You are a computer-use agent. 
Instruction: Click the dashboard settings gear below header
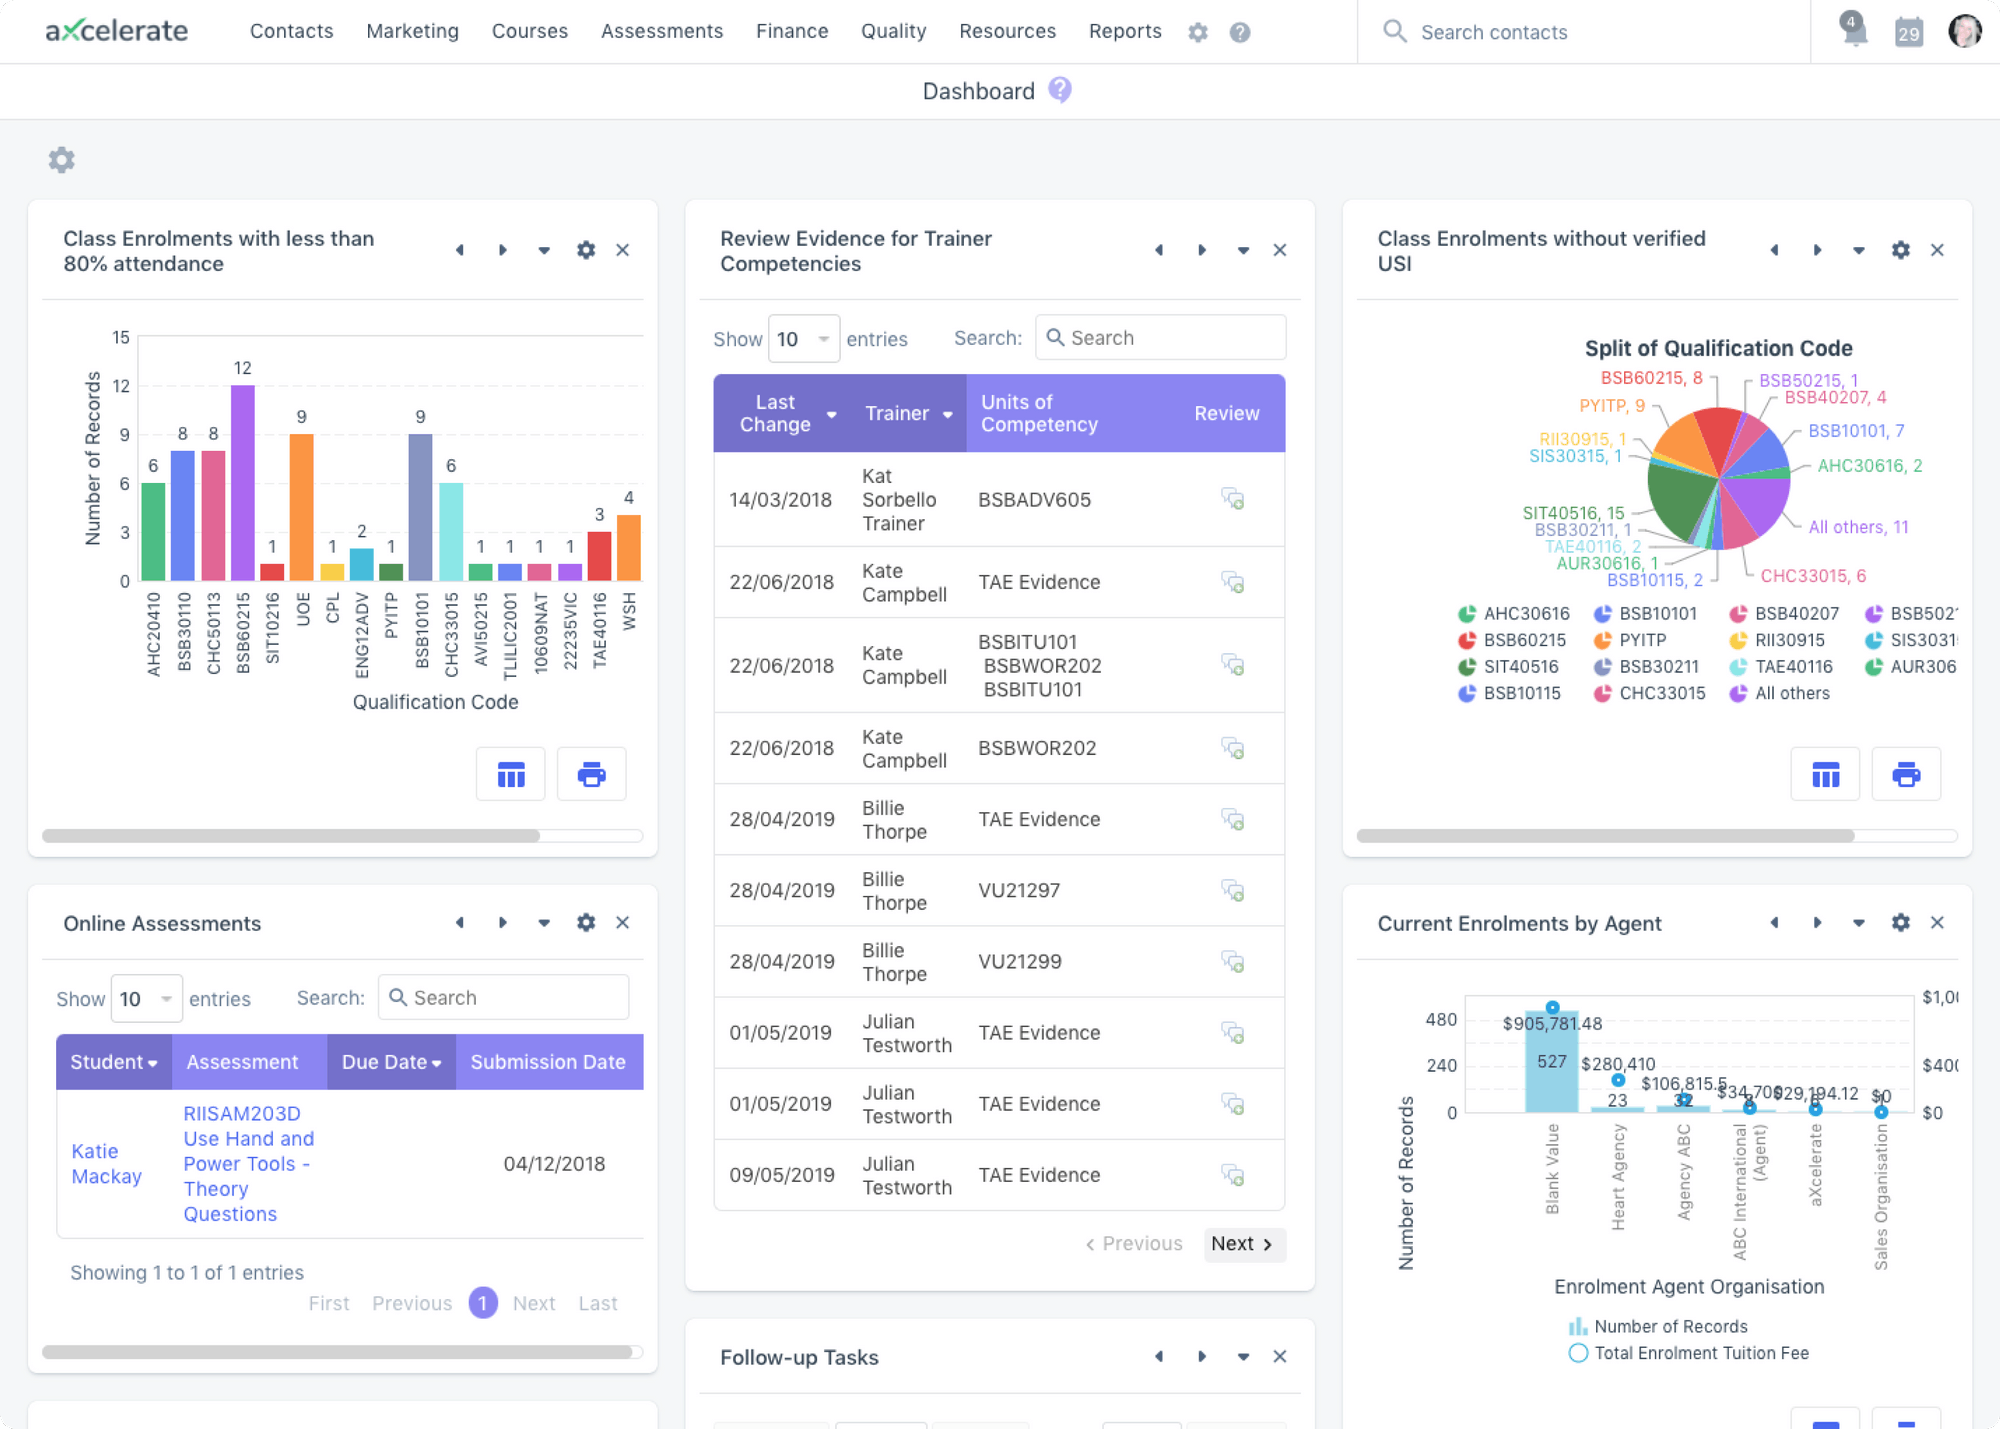click(62, 160)
